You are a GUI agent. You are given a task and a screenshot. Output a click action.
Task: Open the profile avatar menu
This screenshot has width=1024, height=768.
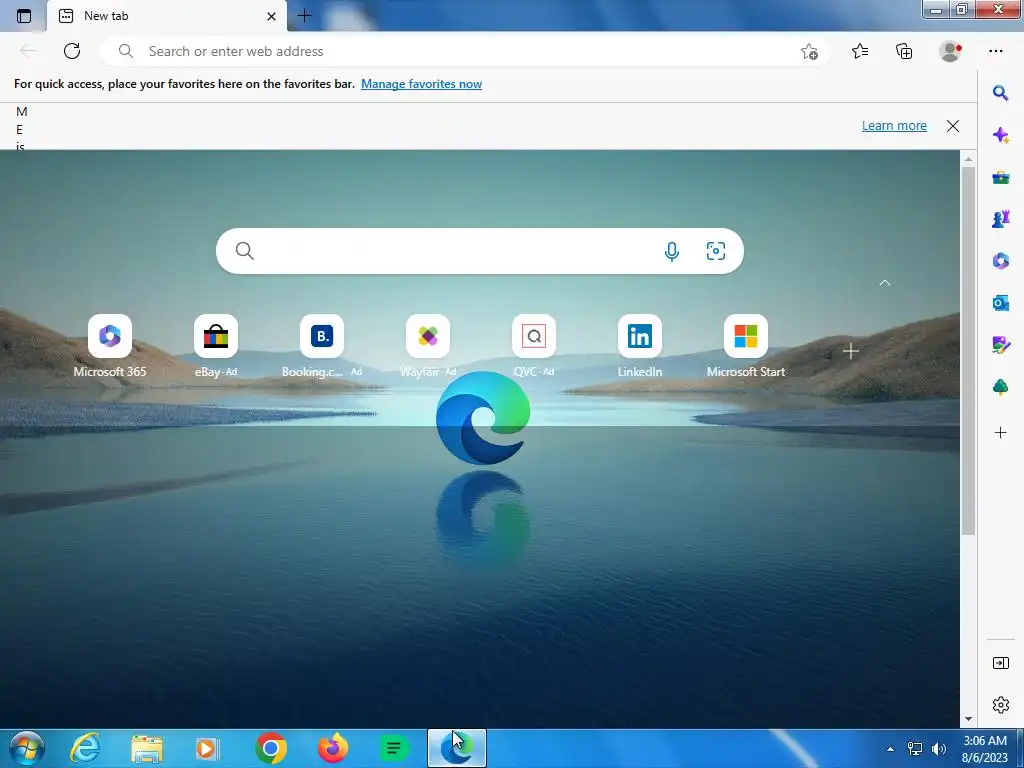[950, 51]
